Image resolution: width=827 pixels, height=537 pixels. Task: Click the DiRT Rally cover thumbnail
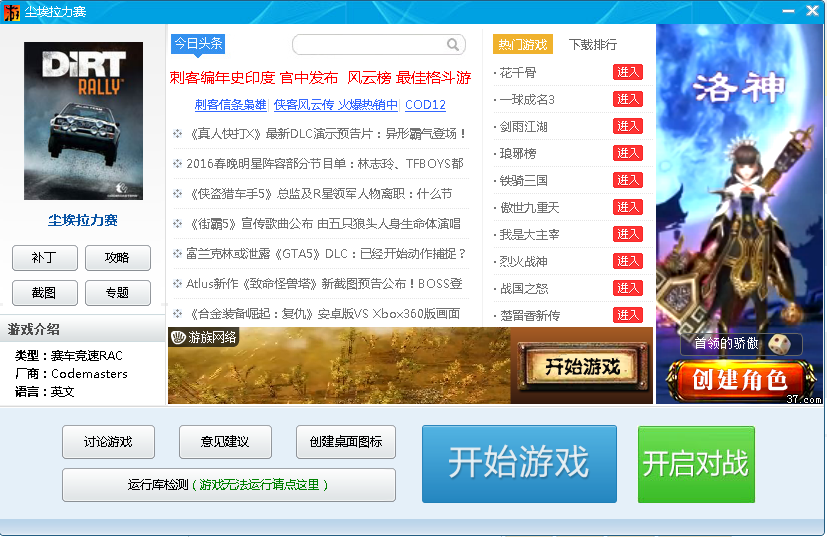point(83,120)
